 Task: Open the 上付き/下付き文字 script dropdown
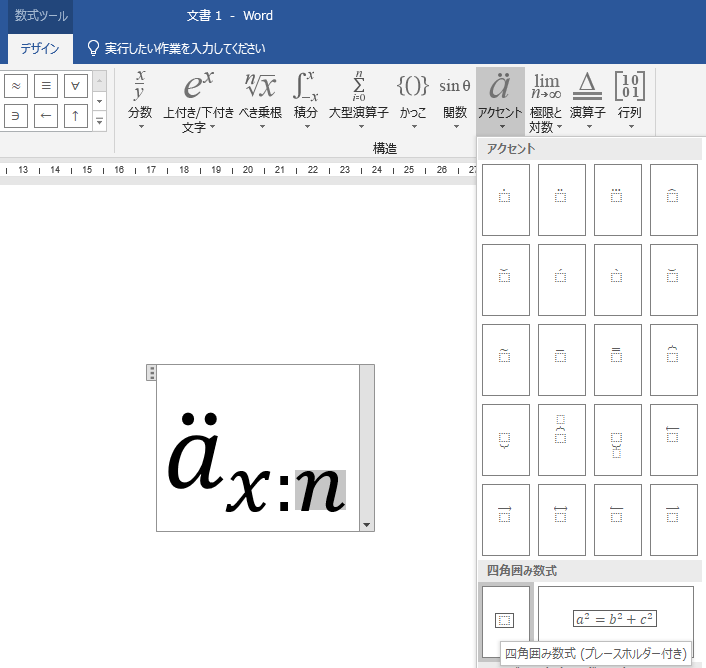199,101
